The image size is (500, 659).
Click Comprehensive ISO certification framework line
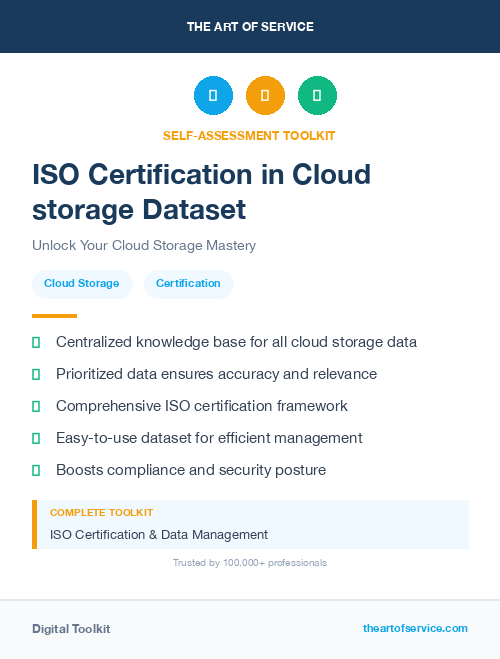pyautogui.click(x=202, y=406)
